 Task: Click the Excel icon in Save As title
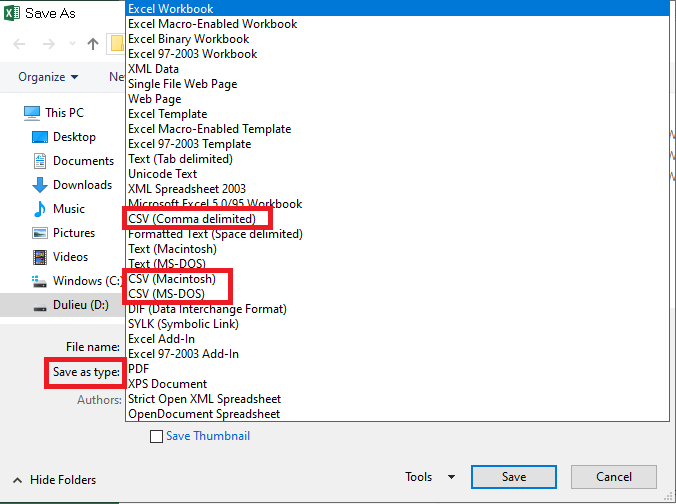(x=12, y=13)
